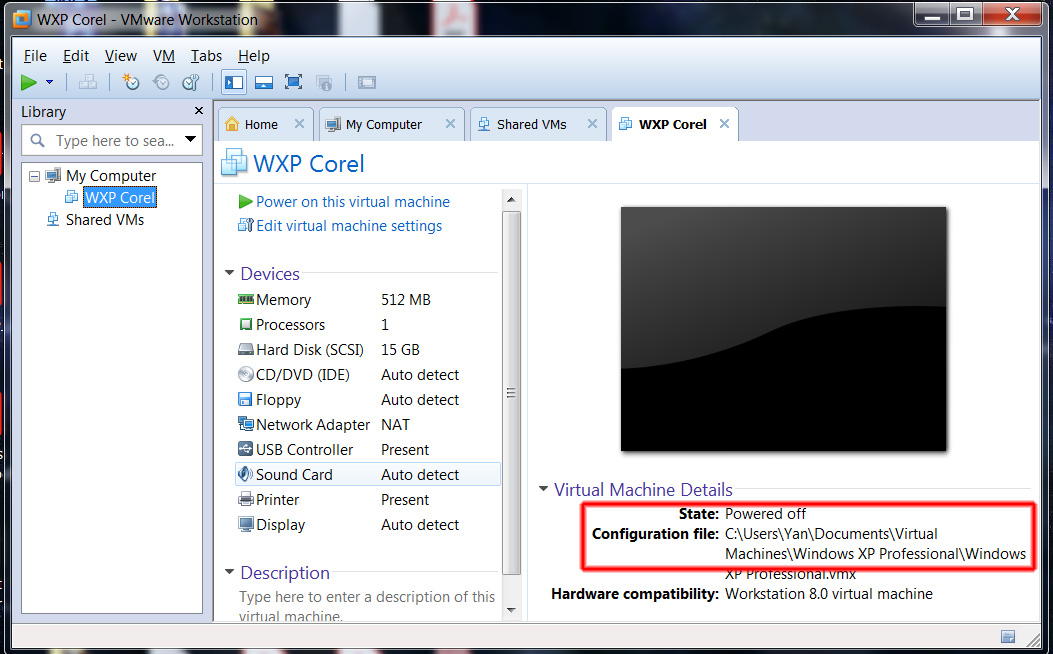Close the Library panel
Viewport: 1053px width, 654px height.
point(199,111)
